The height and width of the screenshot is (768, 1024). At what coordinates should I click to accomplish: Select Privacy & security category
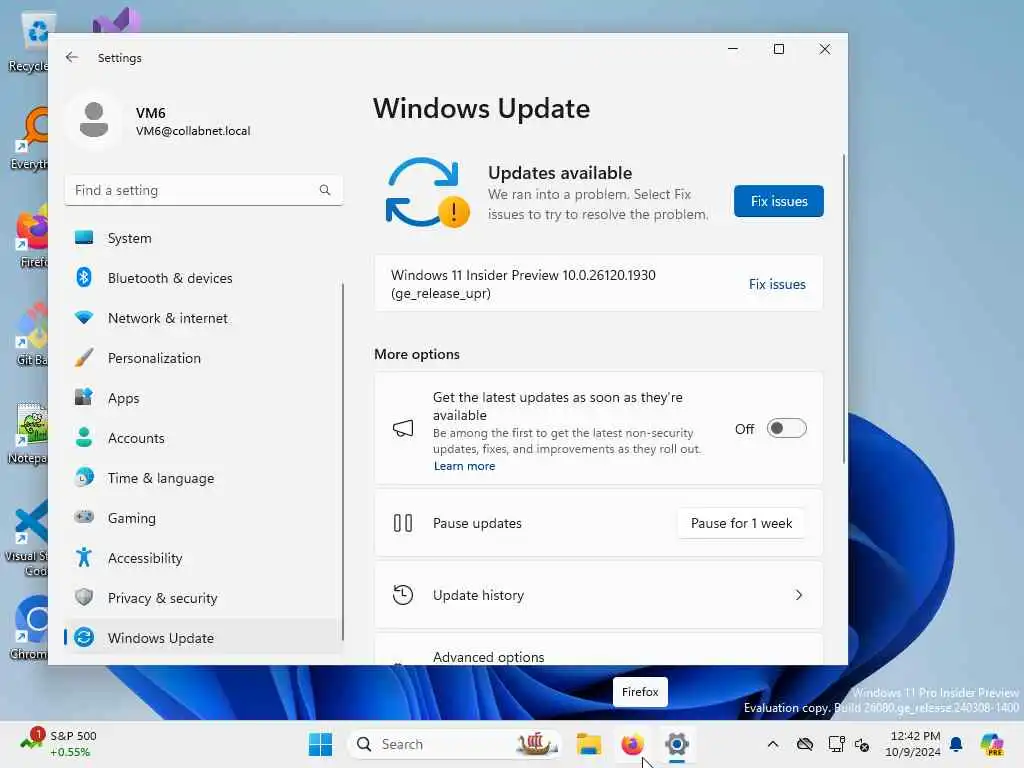(x=204, y=598)
